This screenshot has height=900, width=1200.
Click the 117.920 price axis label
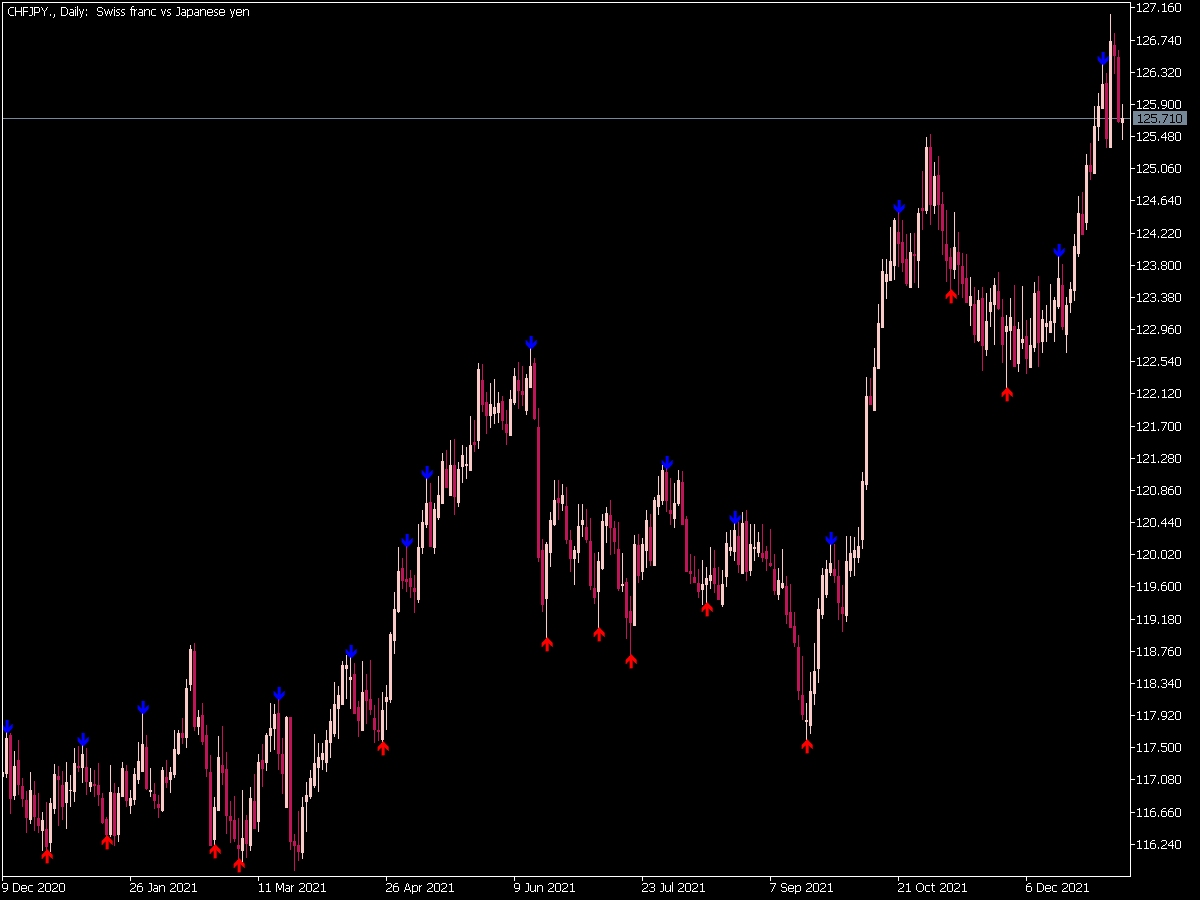click(1160, 715)
